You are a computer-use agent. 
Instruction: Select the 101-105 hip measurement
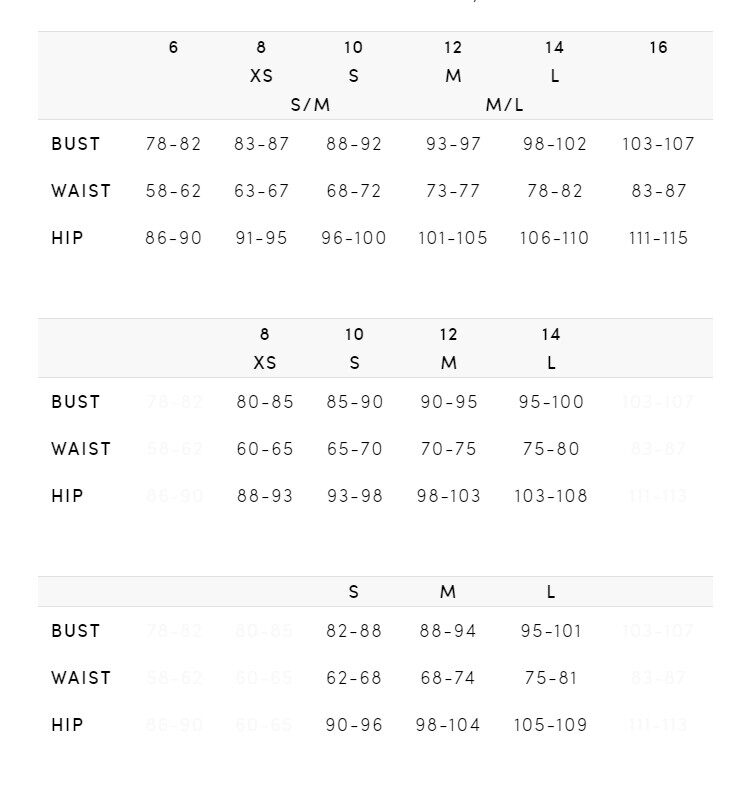453,238
